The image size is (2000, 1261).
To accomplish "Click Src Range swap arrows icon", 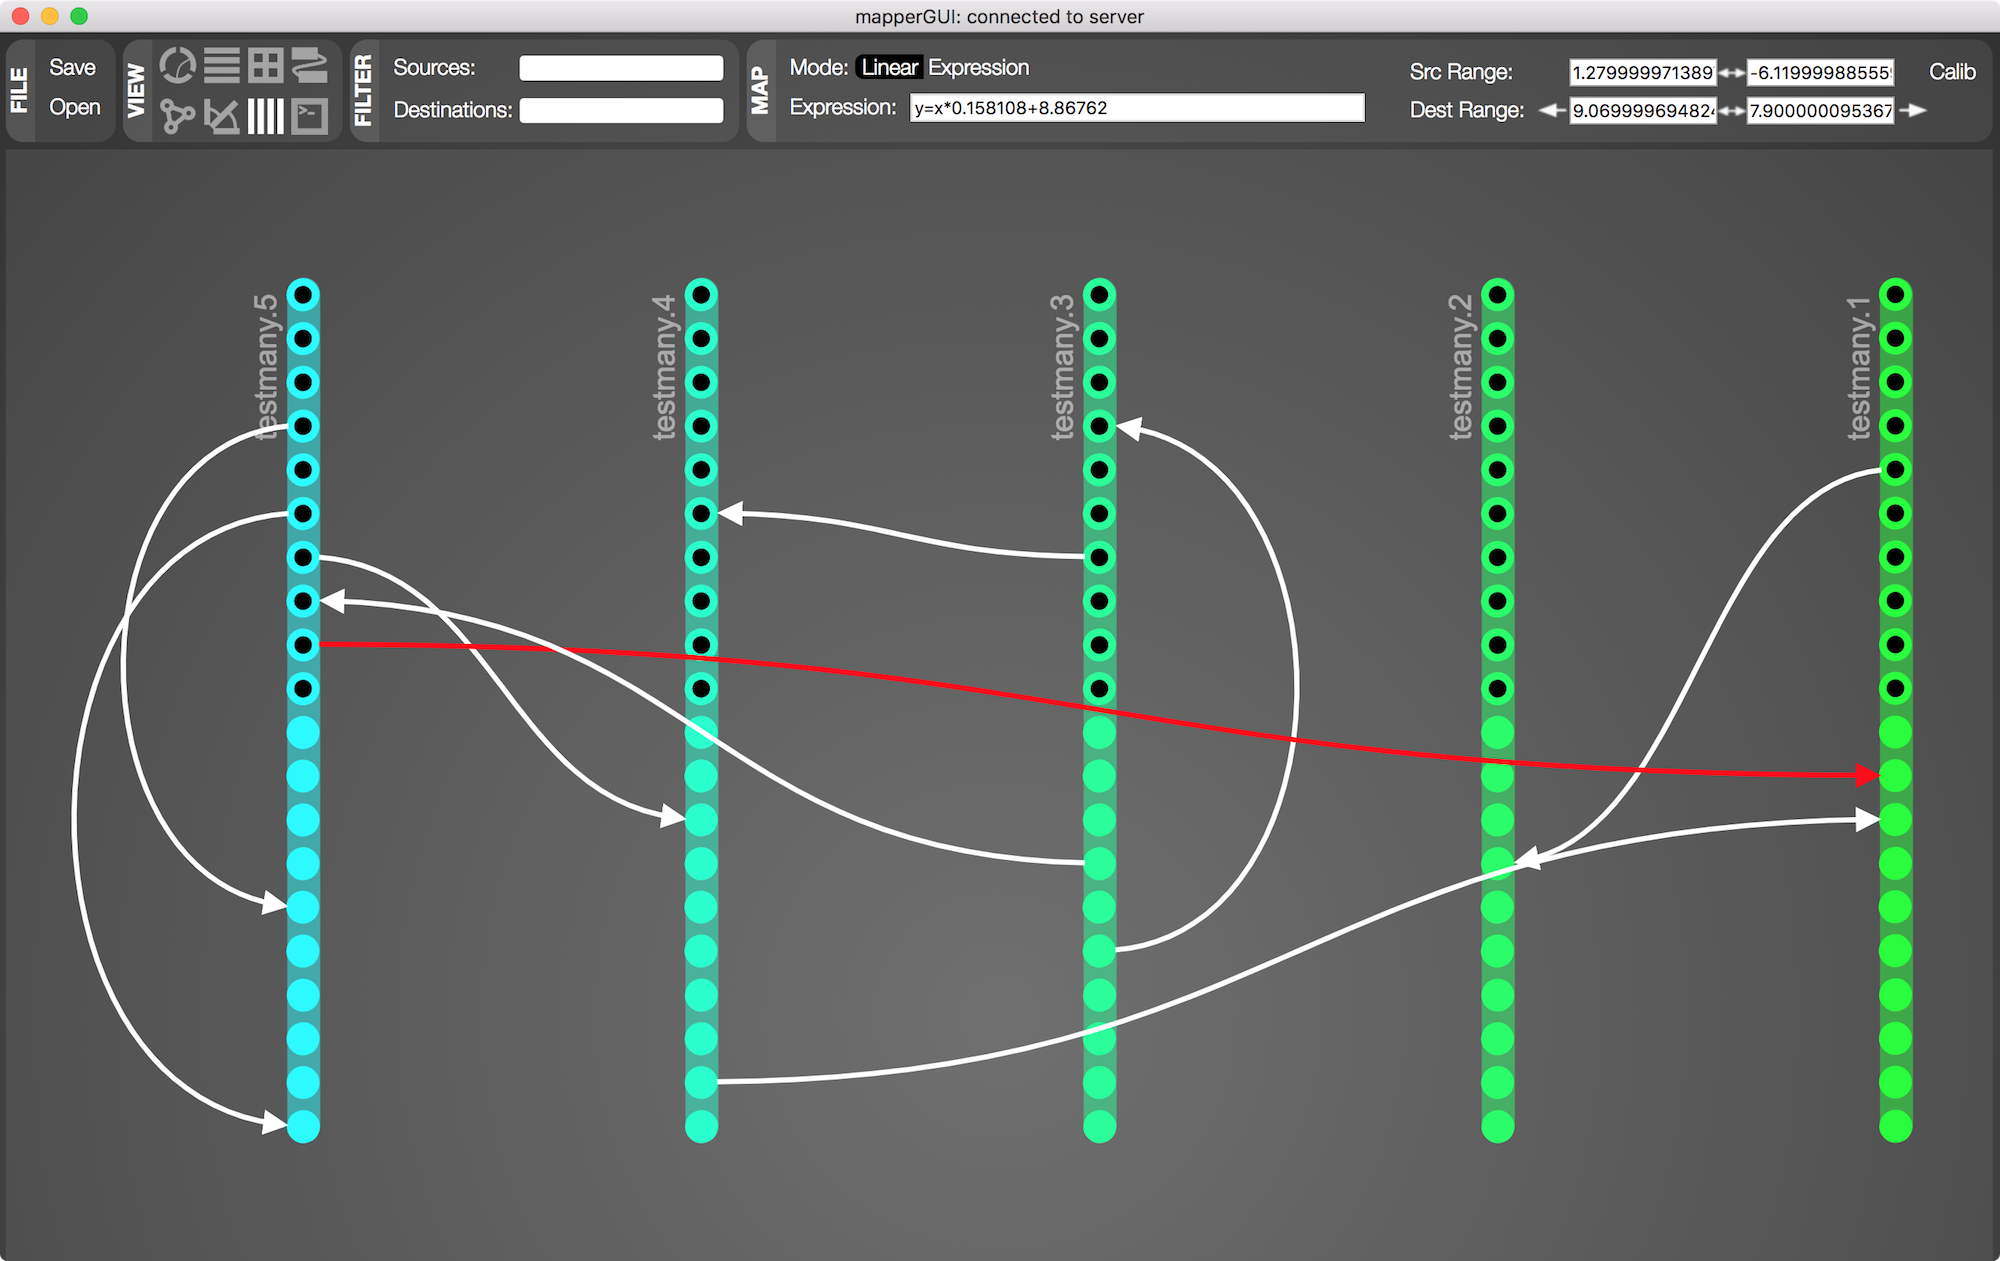I will [x=1731, y=72].
